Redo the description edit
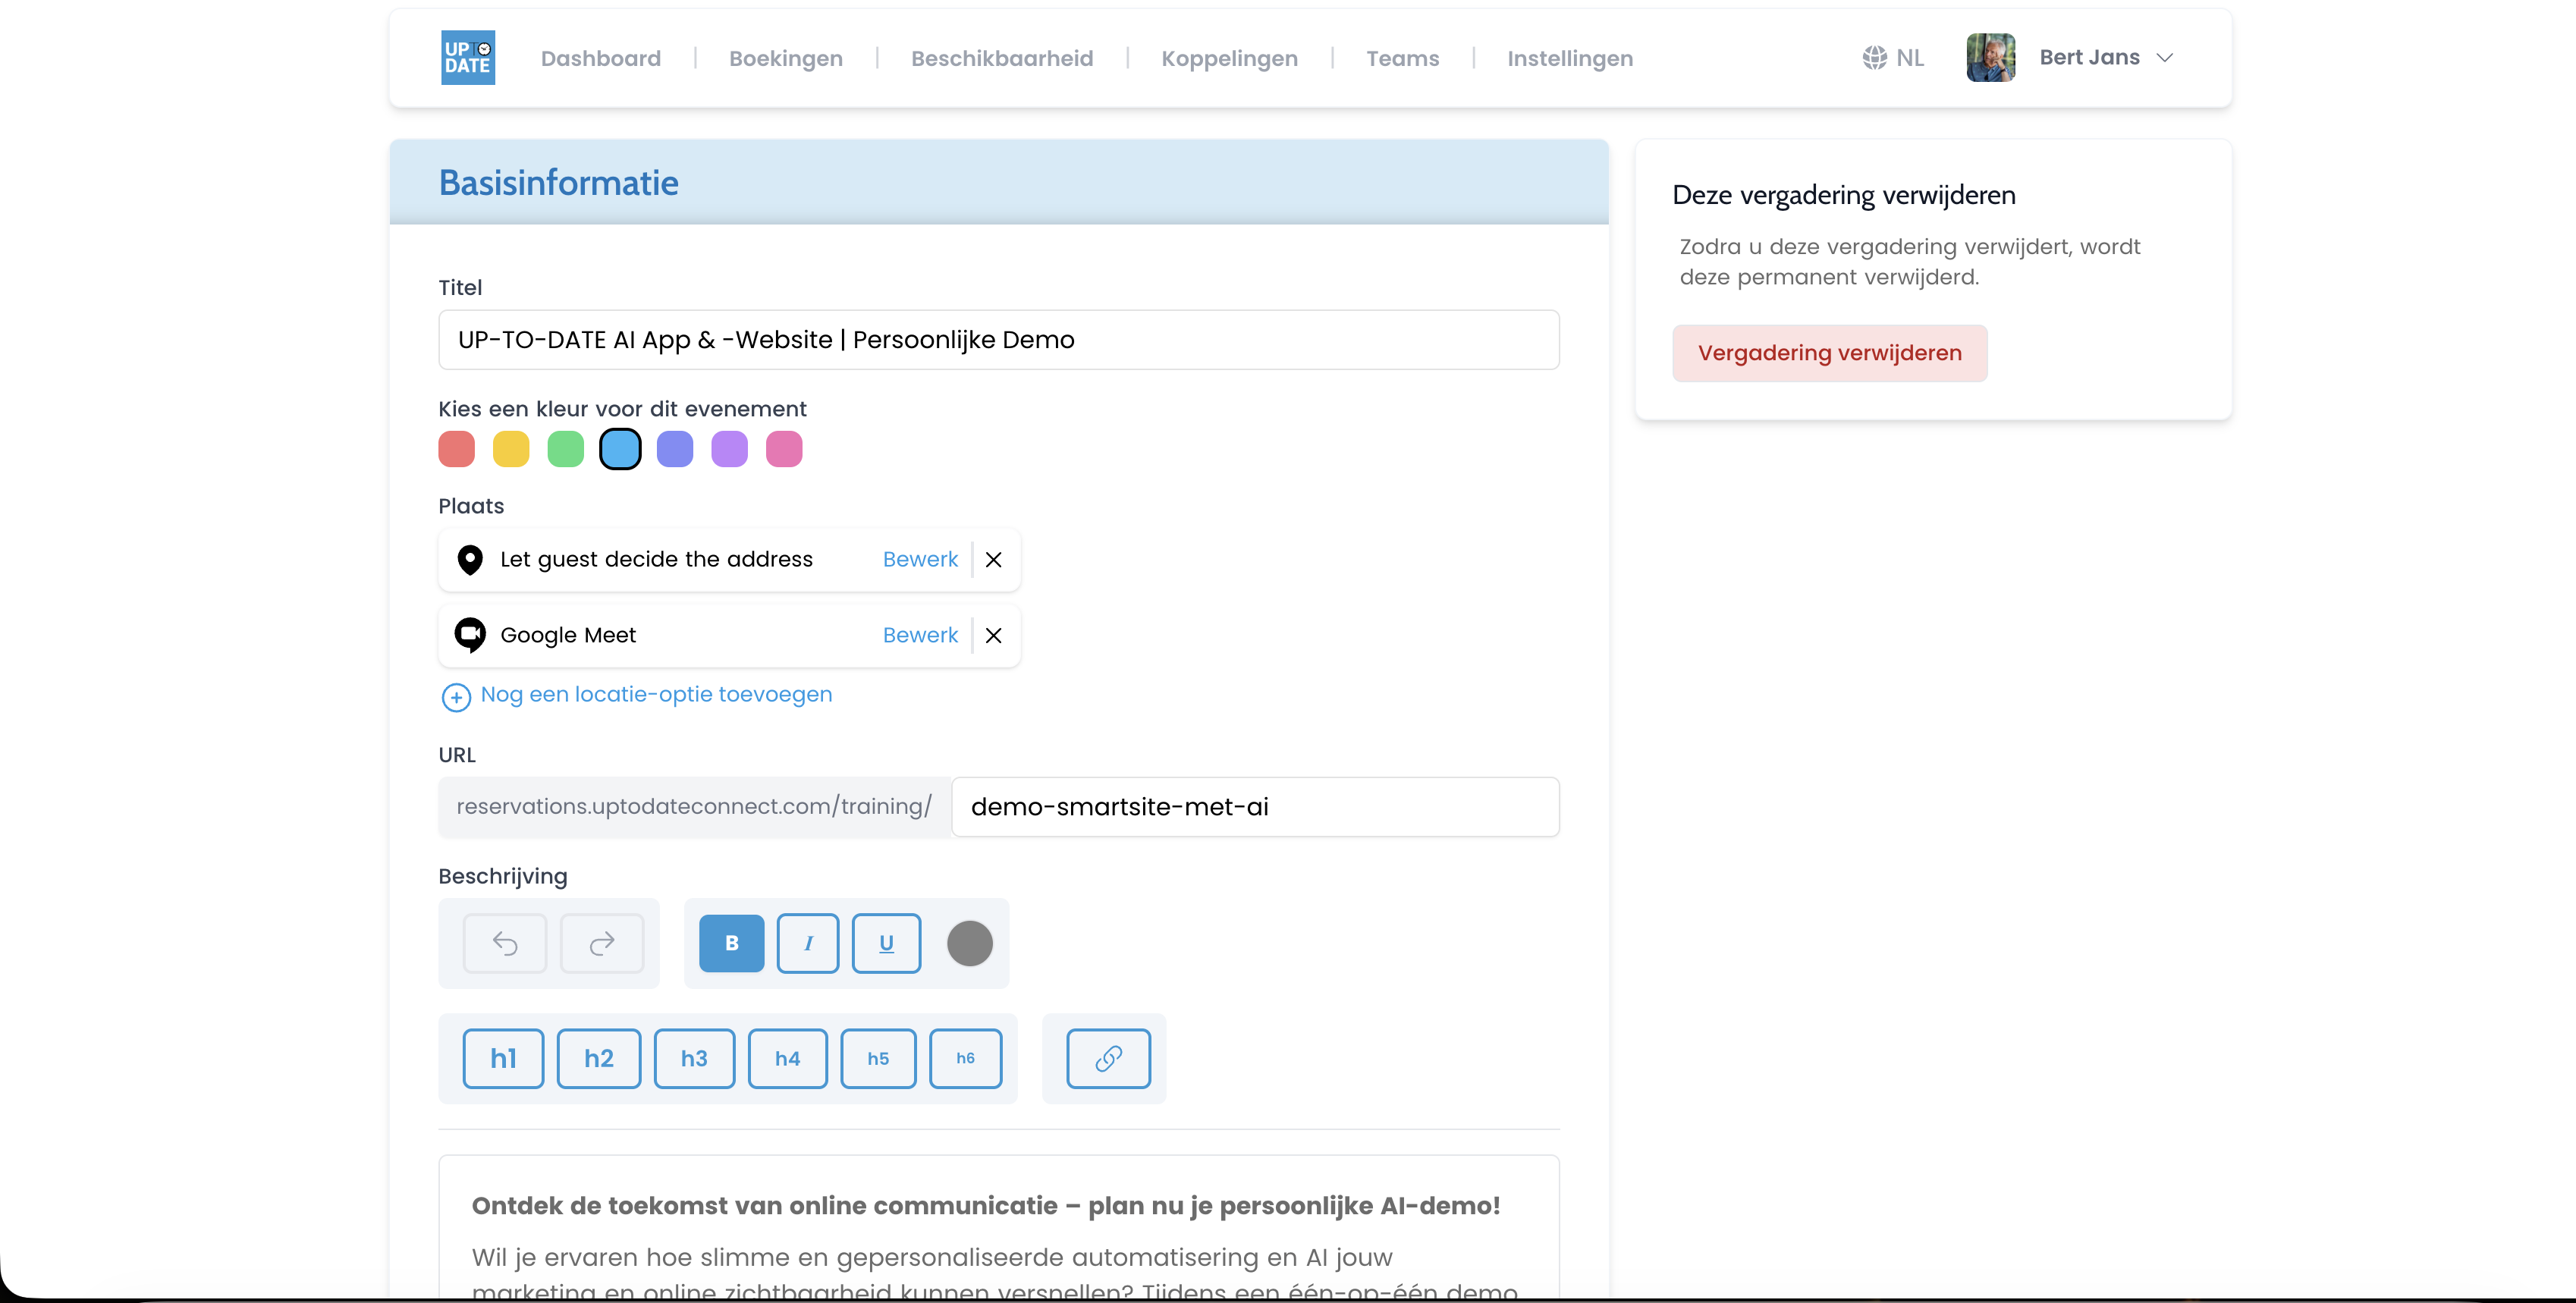The width and height of the screenshot is (2576, 1303). [602, 943]
